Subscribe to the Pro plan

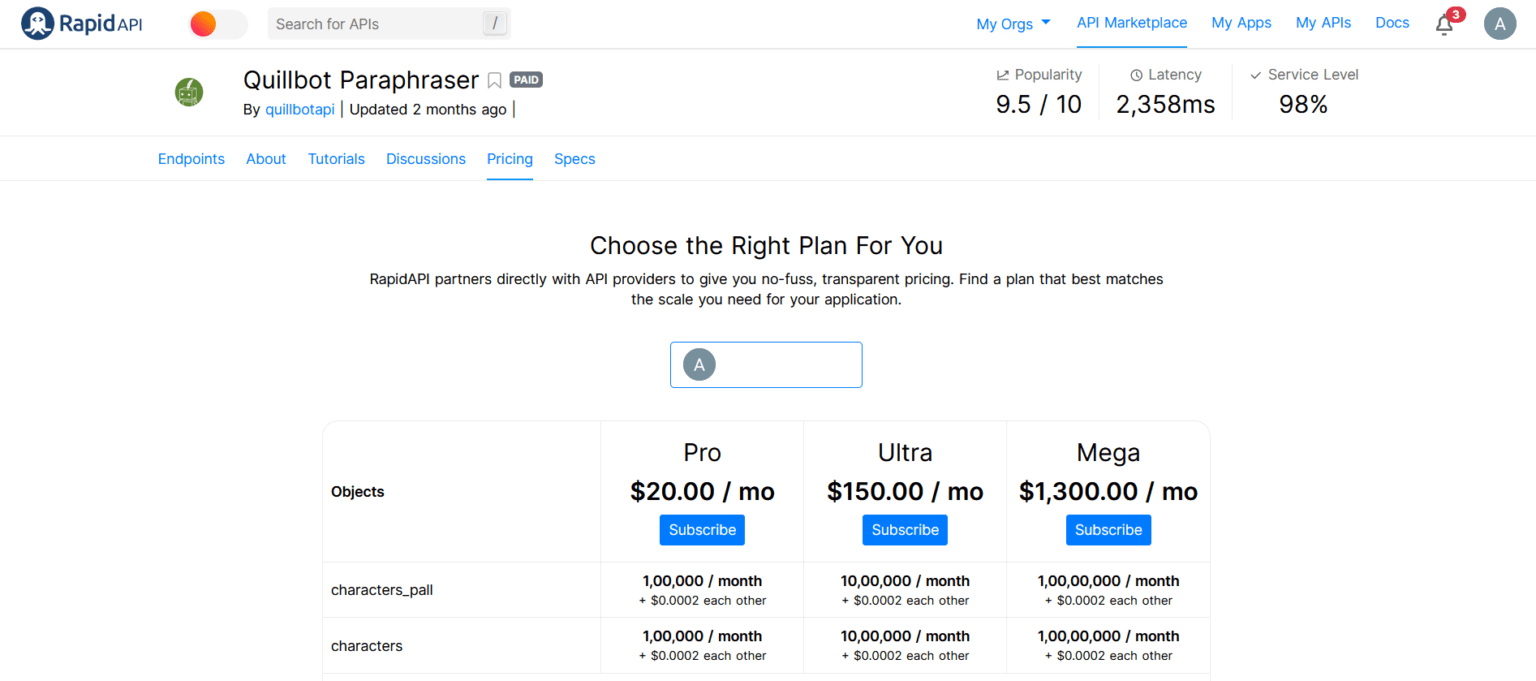(702, 530)
